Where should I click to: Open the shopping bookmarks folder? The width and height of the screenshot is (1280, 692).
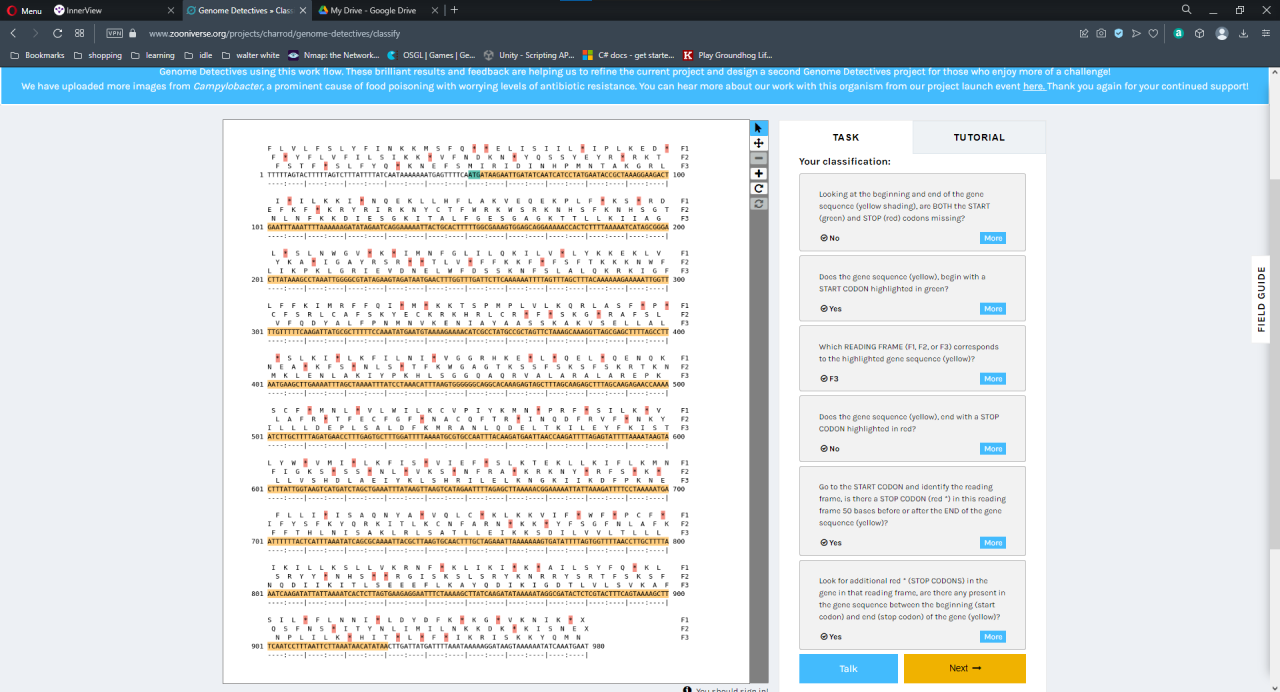(x=98, y=55)
